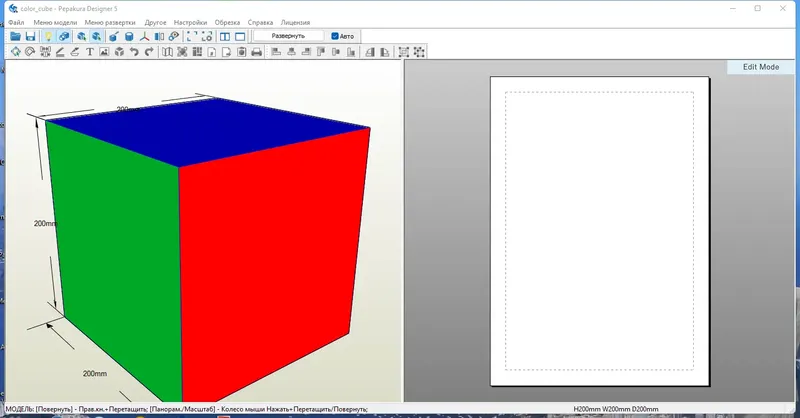Open the Обрезка menu
Image resolution: width=800 pixels, height=418 pixels.
(x=227, y=22)
